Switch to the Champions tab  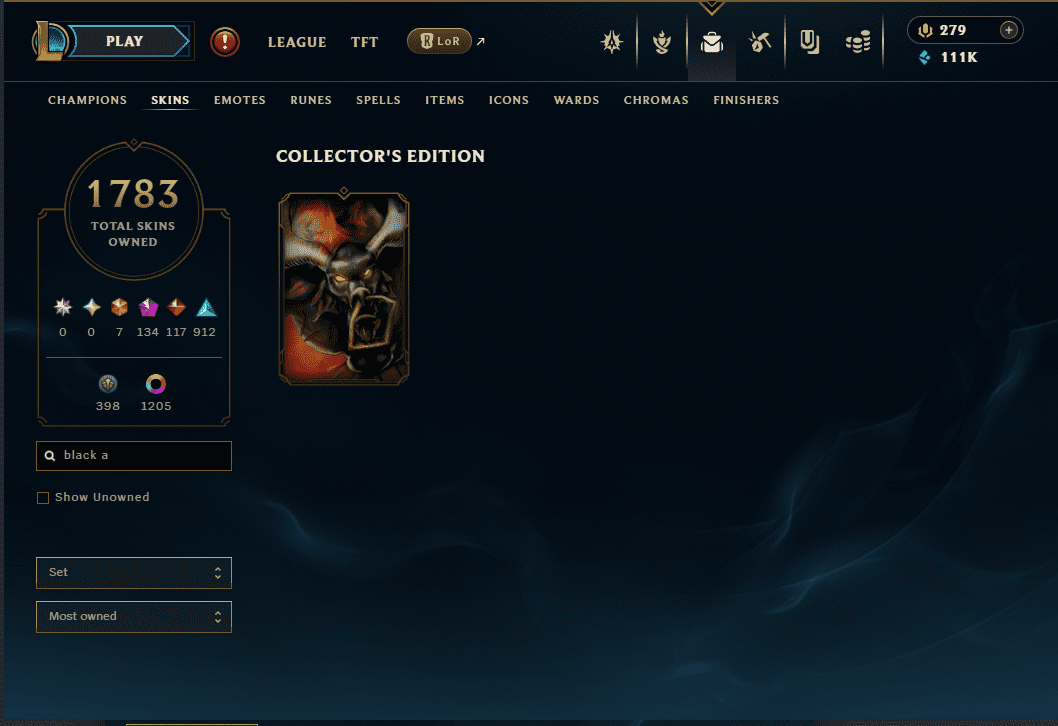[87, 100]
